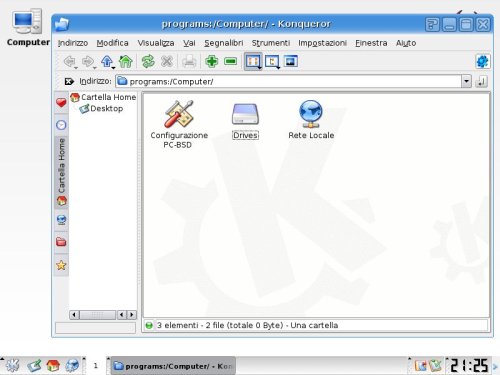Open Configurazione PC-BSD icon

(x=179, y=124)
